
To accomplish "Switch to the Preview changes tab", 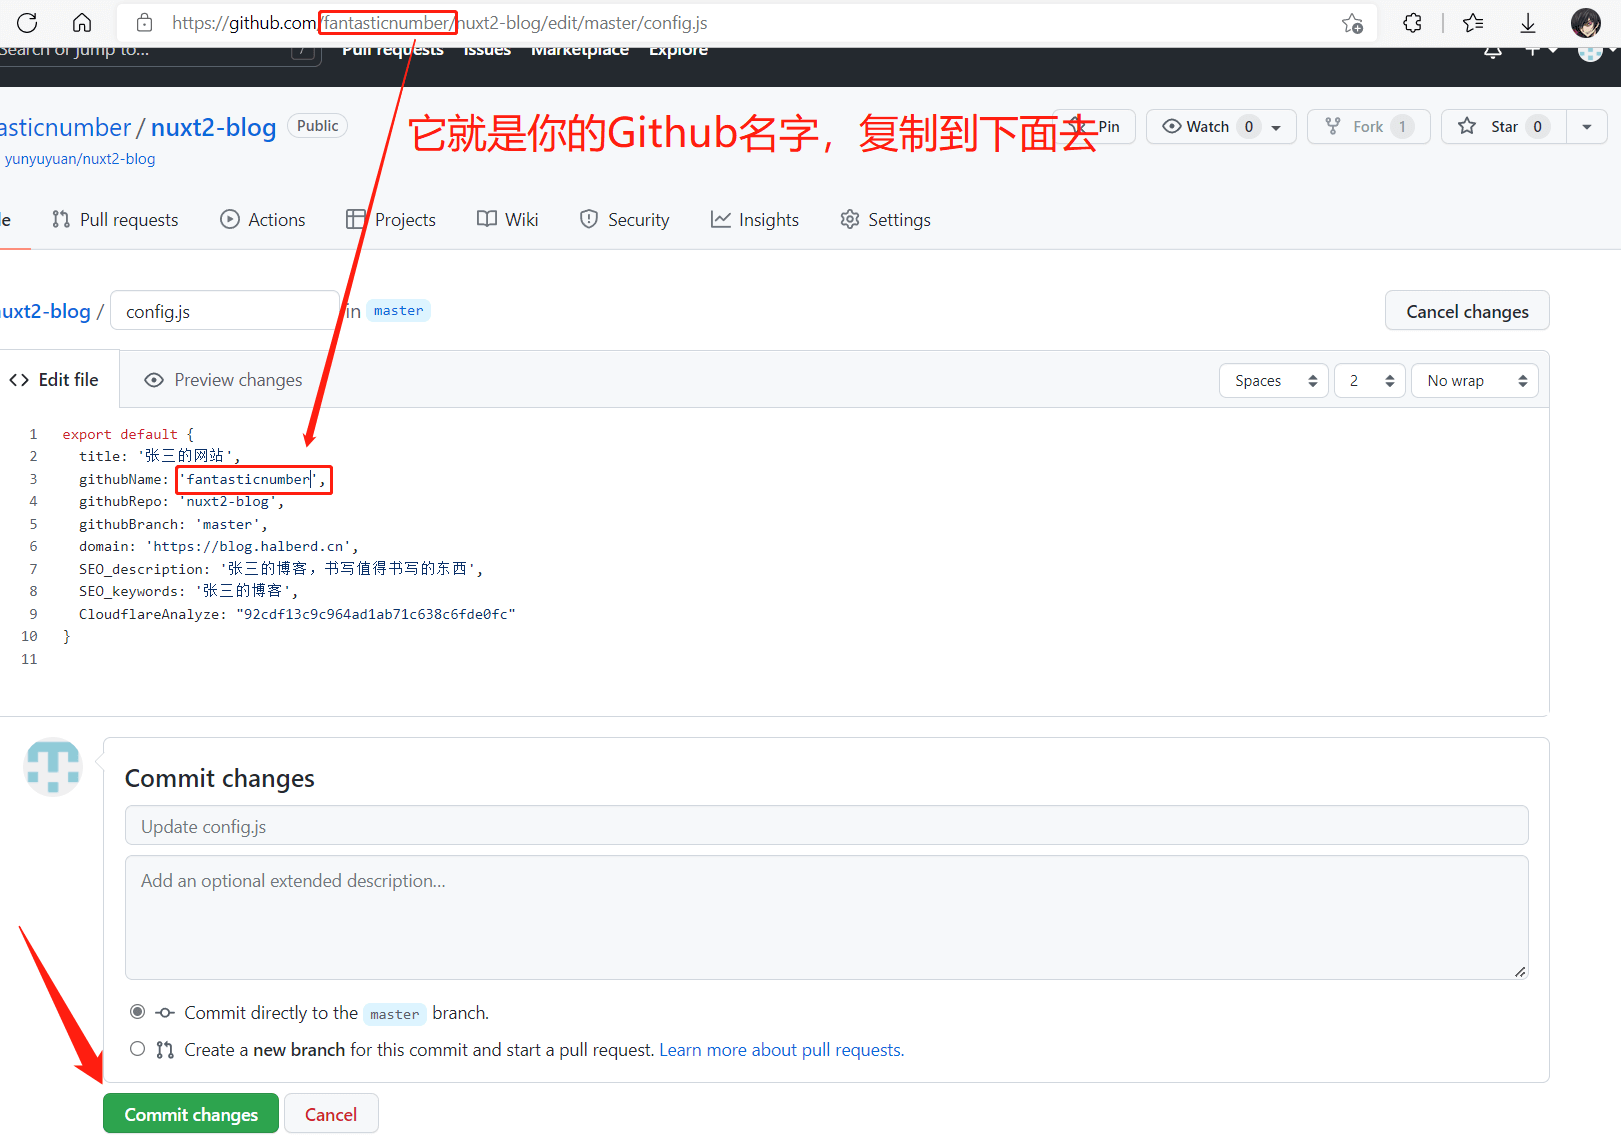I will tap(222, 379).
